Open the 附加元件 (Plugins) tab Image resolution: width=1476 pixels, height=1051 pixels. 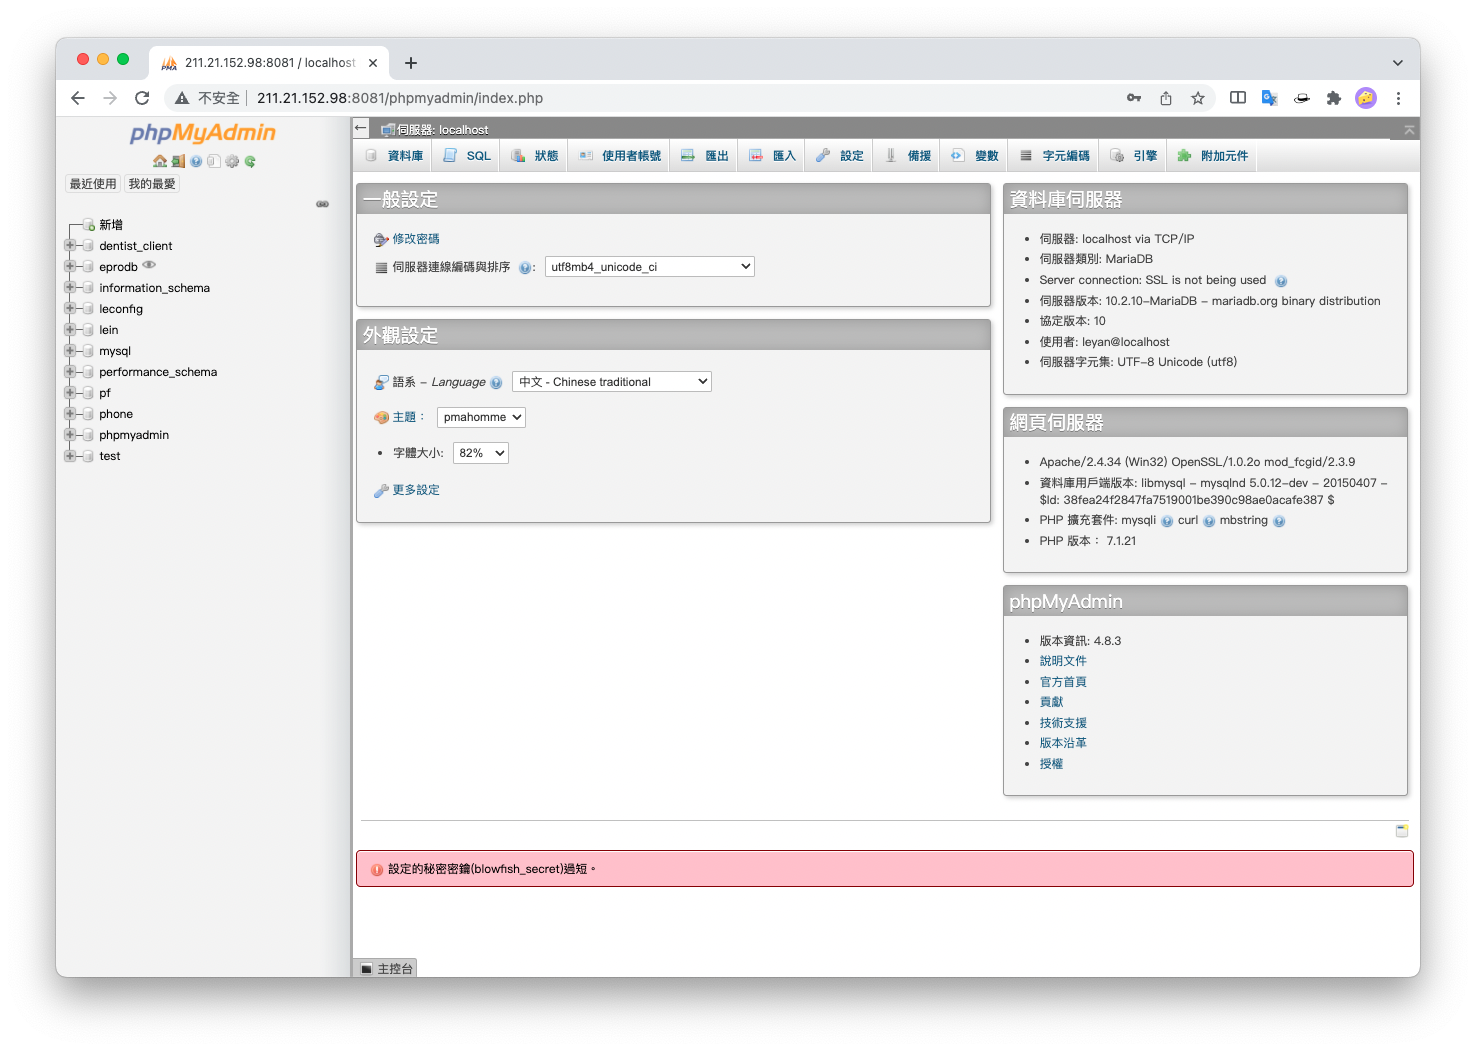[1213, 156]
